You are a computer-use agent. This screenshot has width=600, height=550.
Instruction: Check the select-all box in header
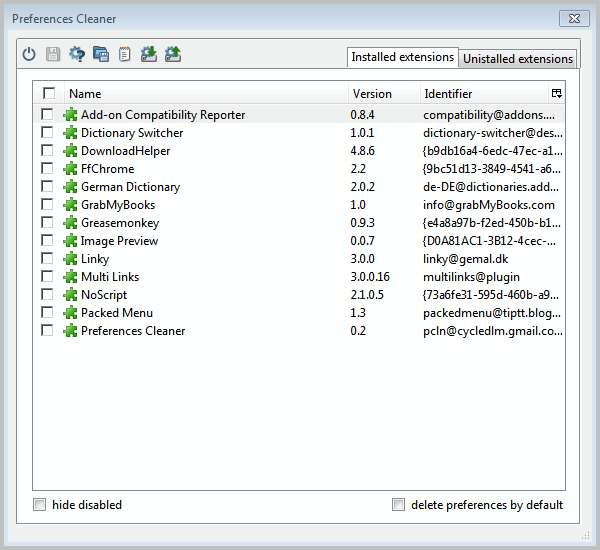[x=48, y=93]
